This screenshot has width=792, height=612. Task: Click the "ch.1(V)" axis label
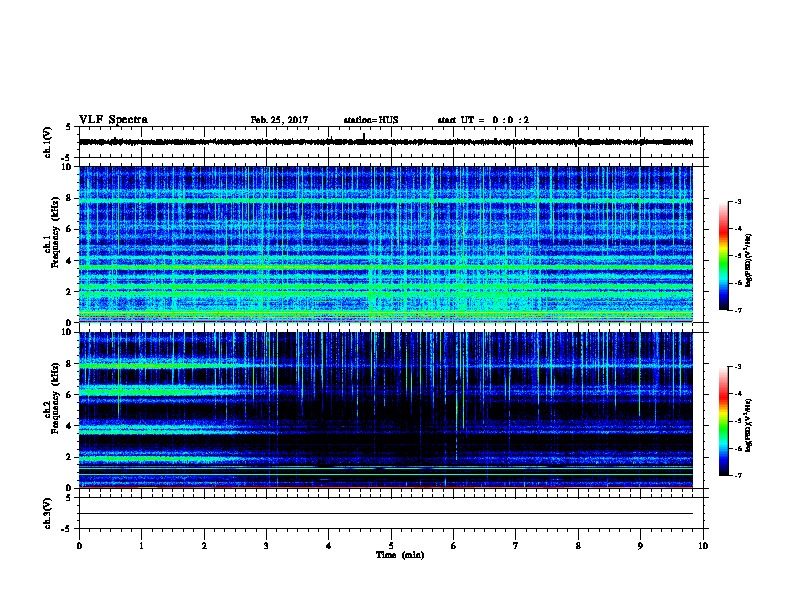[48, 142]
